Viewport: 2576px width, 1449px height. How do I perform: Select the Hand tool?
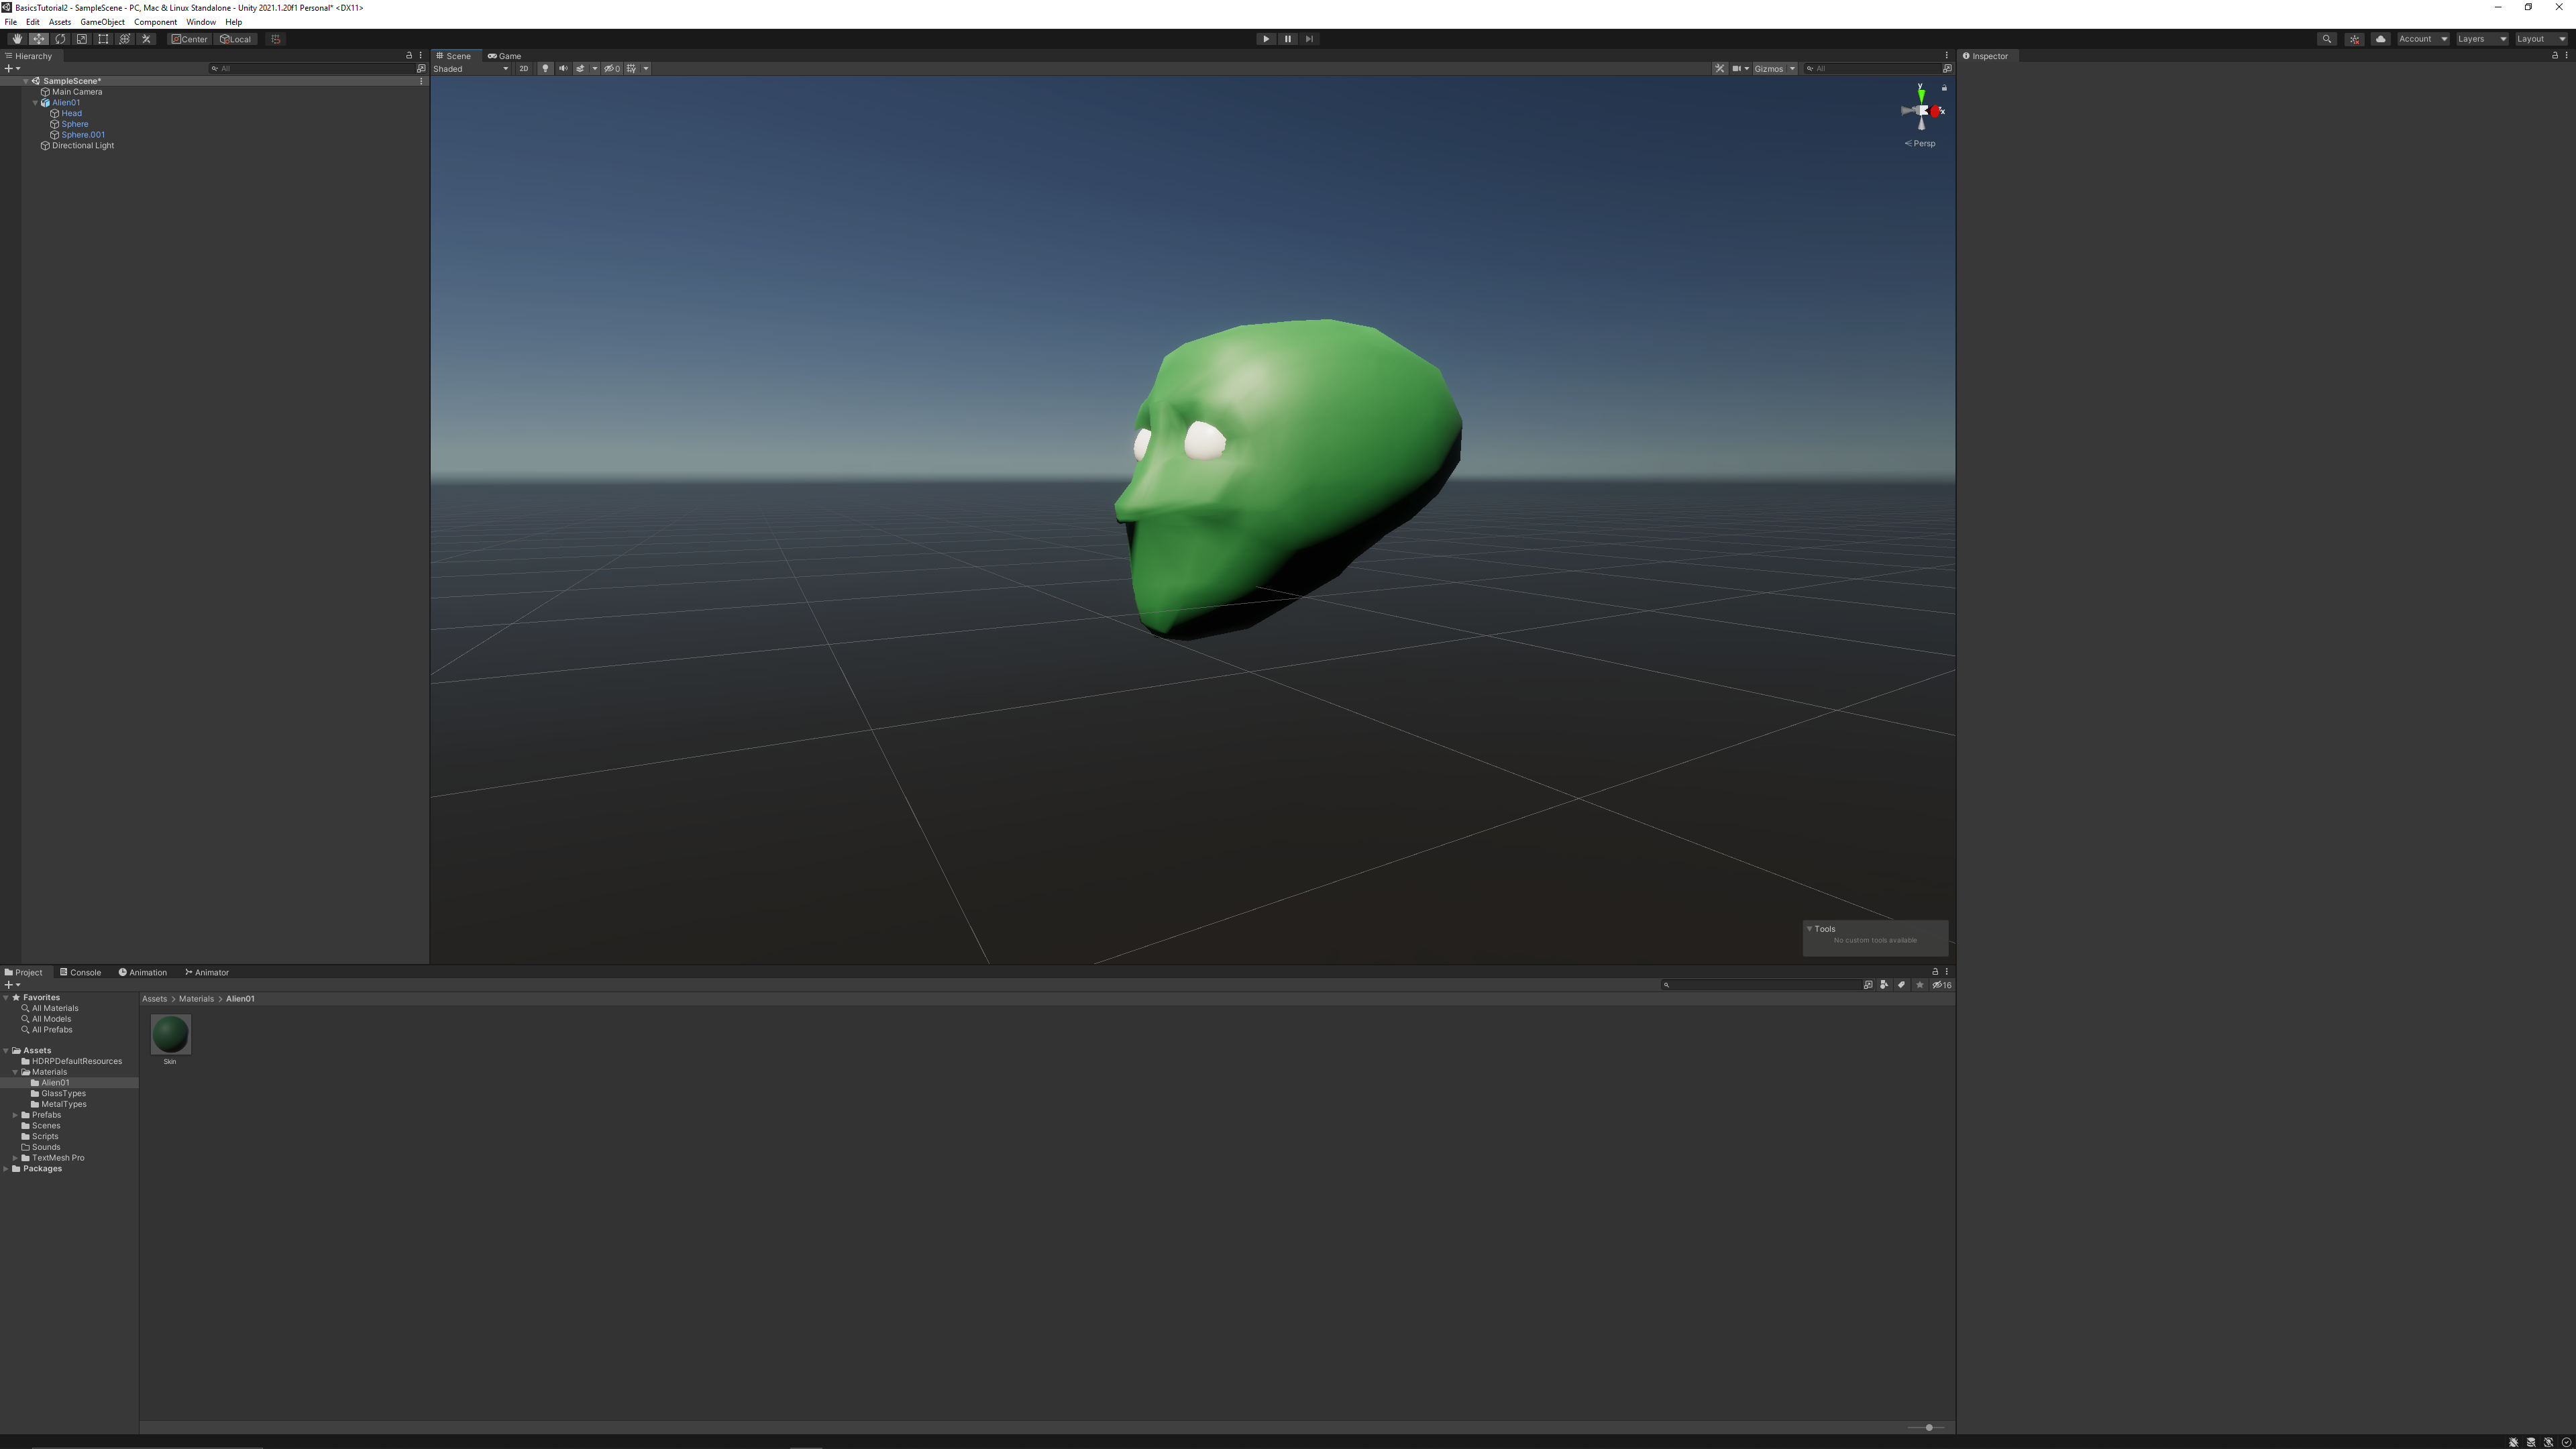click(x=17, y=39)
